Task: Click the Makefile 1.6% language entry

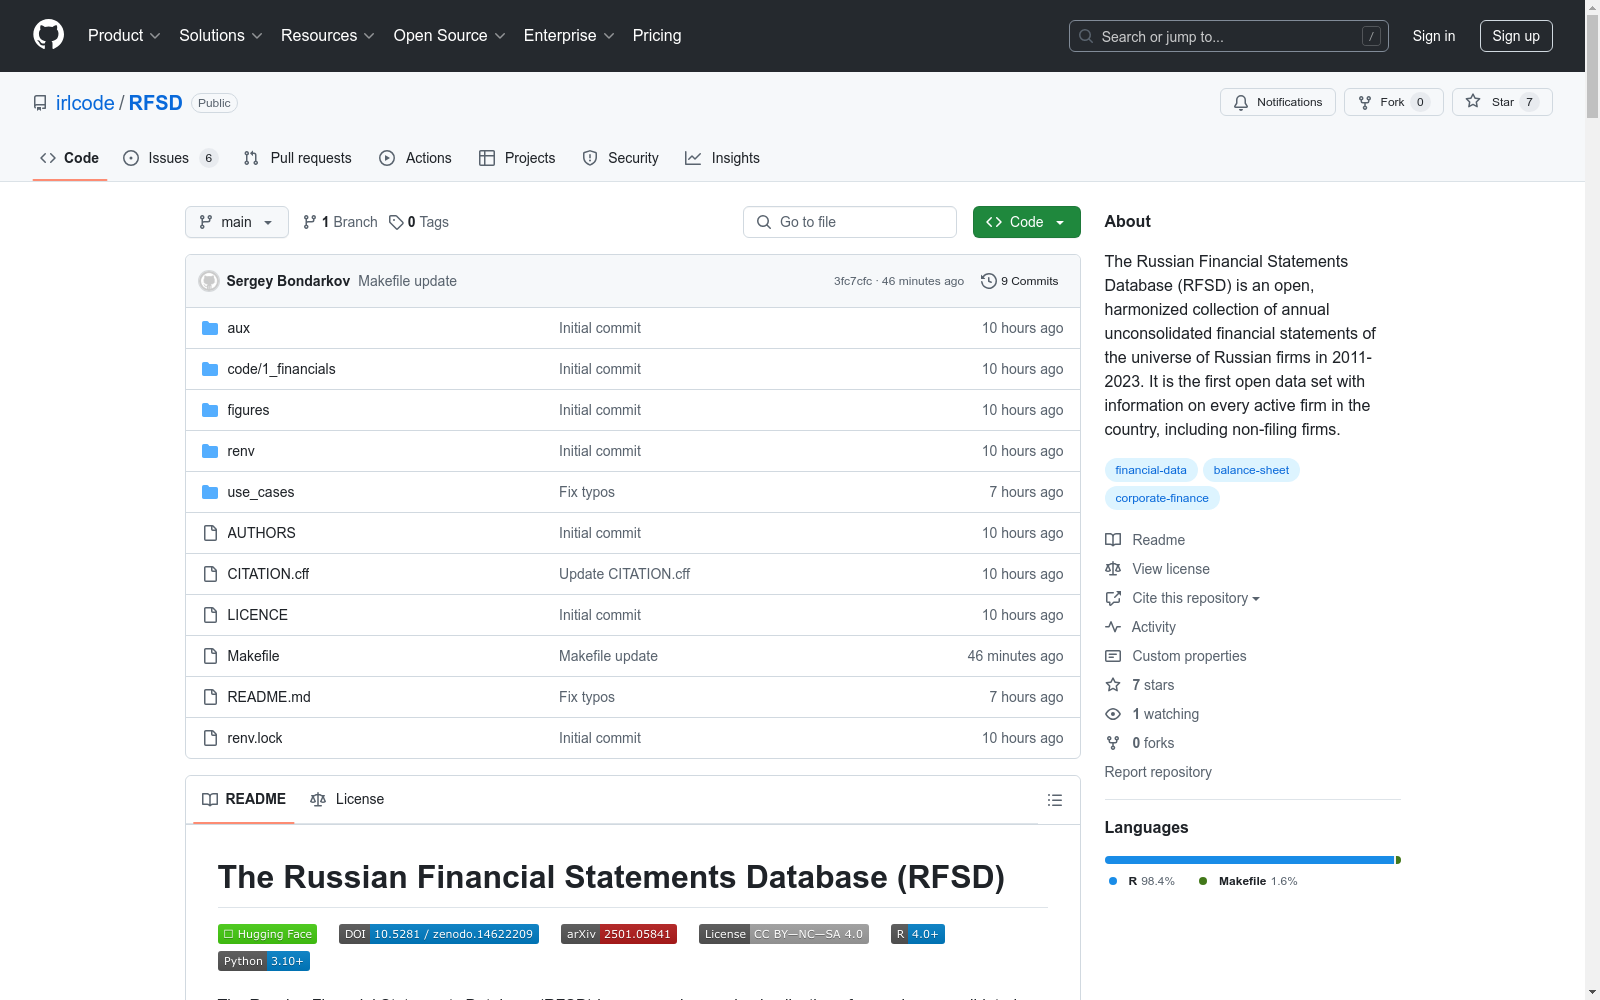Action: [1248, 881]
